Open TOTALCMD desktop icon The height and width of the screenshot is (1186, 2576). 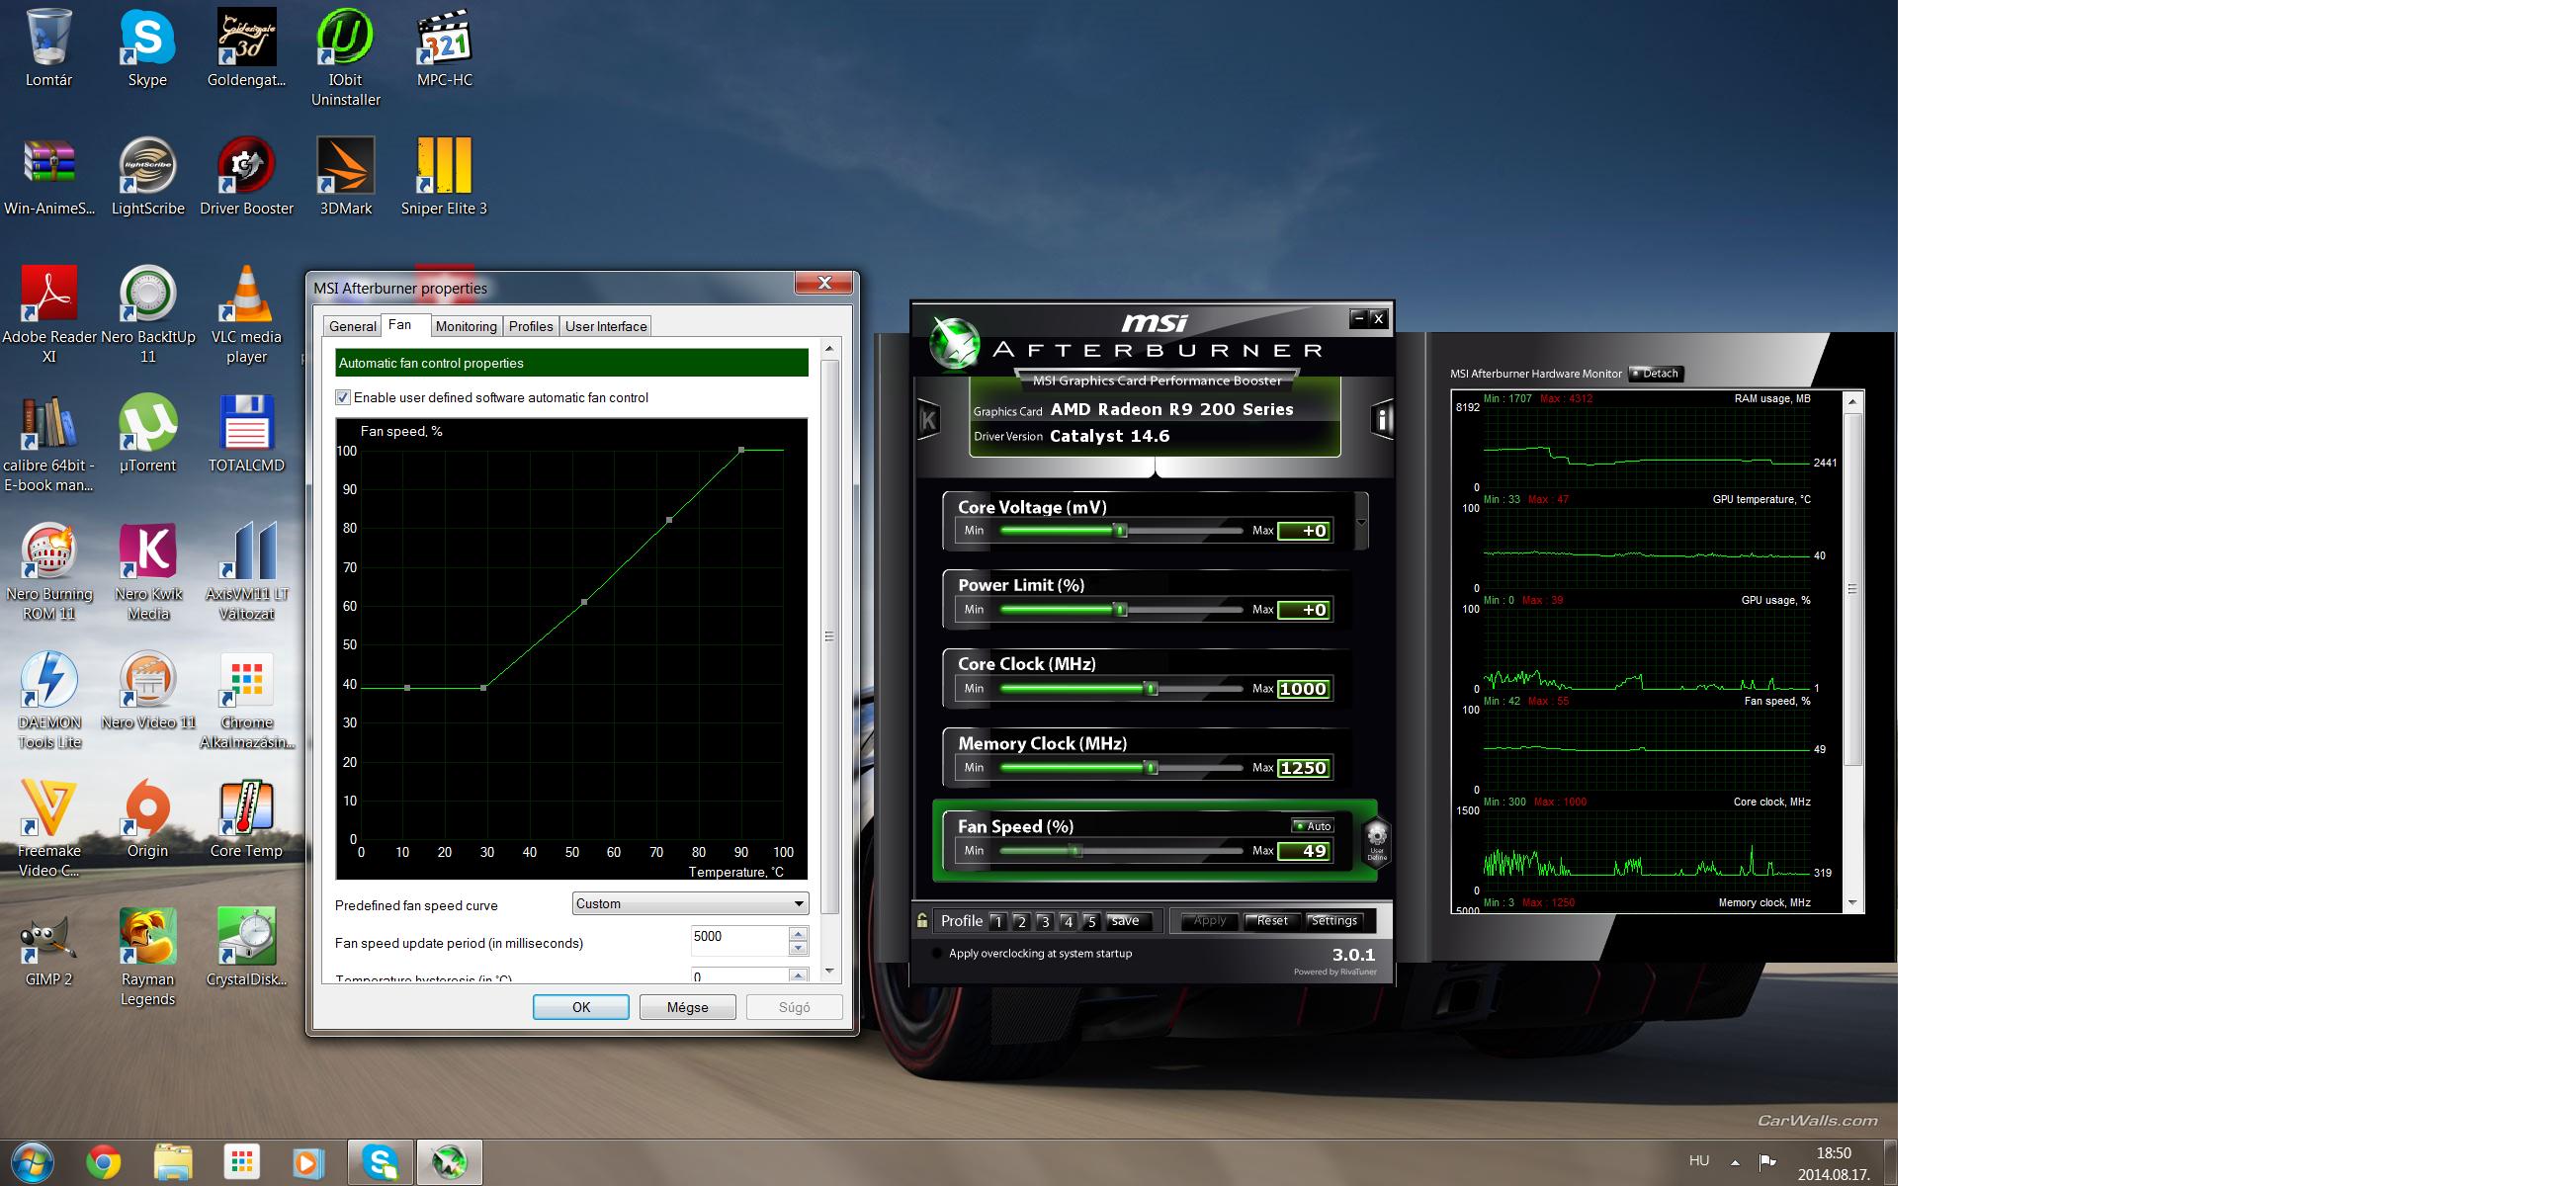(x=246, y=433)
